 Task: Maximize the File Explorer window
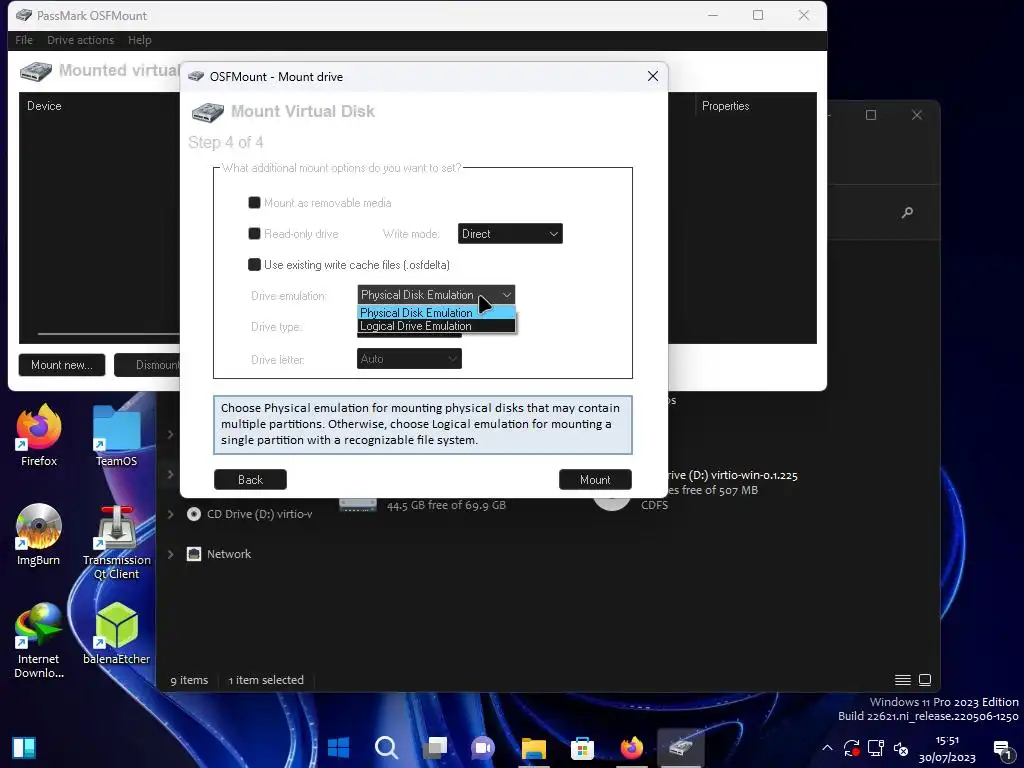[x=871, y=115]
